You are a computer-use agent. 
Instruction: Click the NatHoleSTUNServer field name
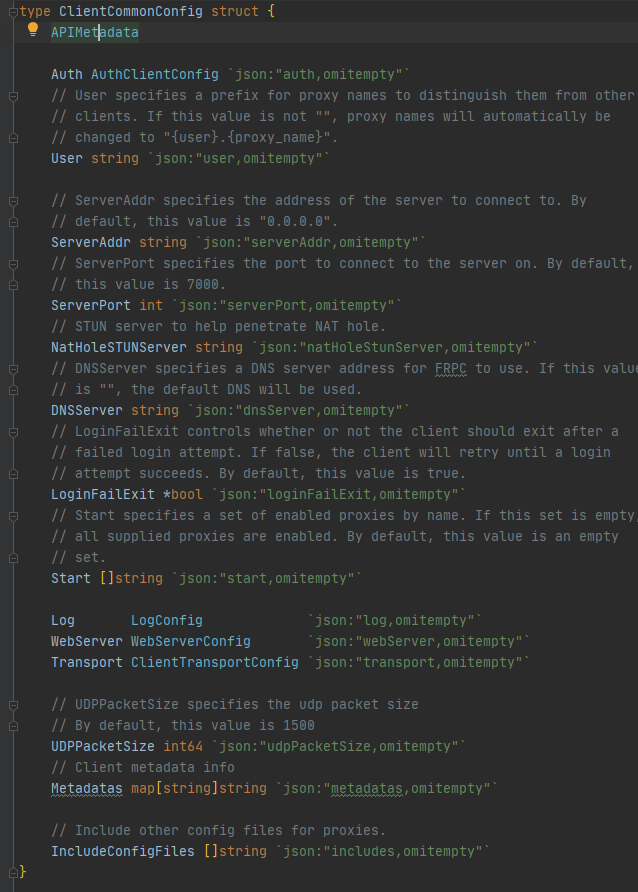119,347
